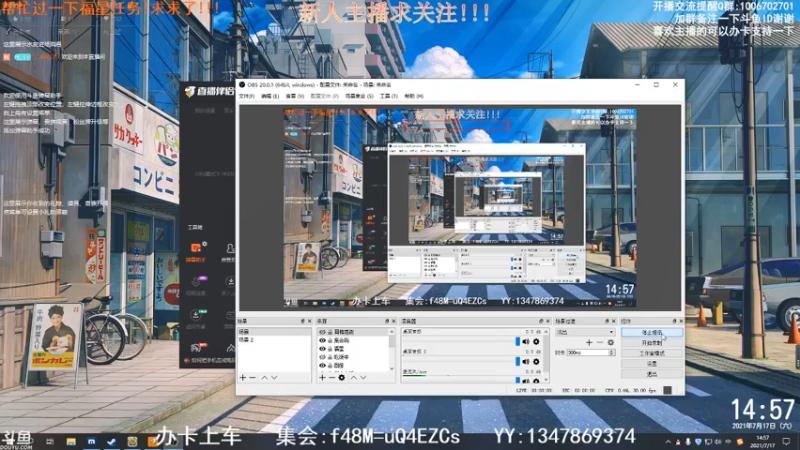800x450 pixels.
Task: Toggle visibility eye of second source row
Action: pos(322,340)
